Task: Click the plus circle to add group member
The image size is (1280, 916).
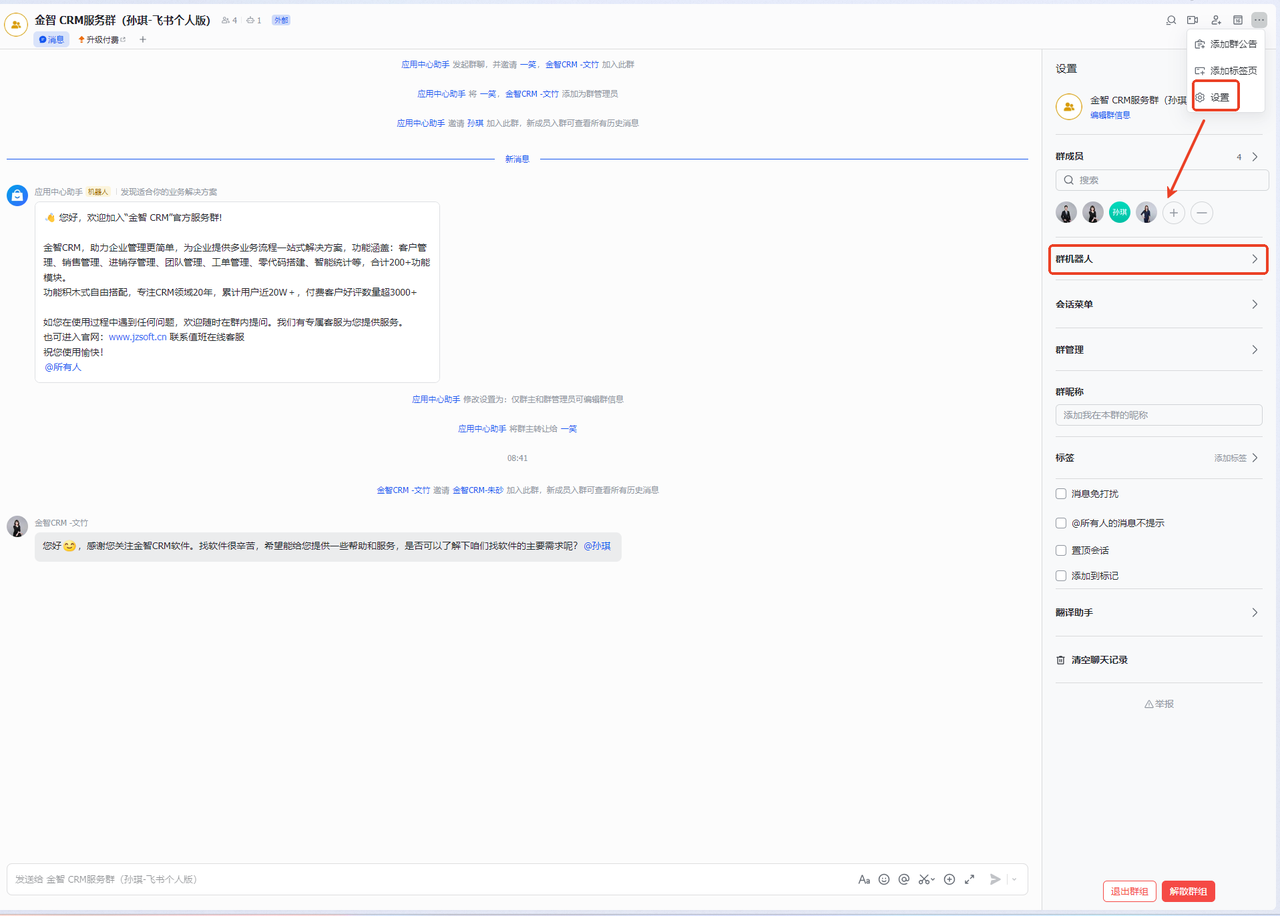Action: tap(1174, 212)
